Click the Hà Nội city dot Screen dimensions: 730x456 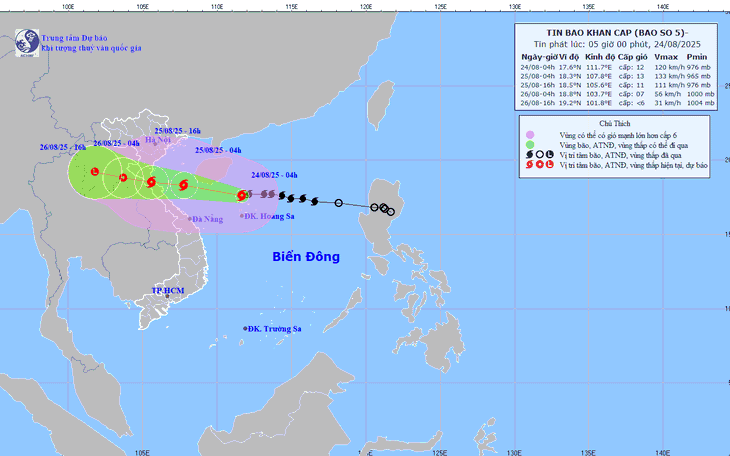coord(155,144)
